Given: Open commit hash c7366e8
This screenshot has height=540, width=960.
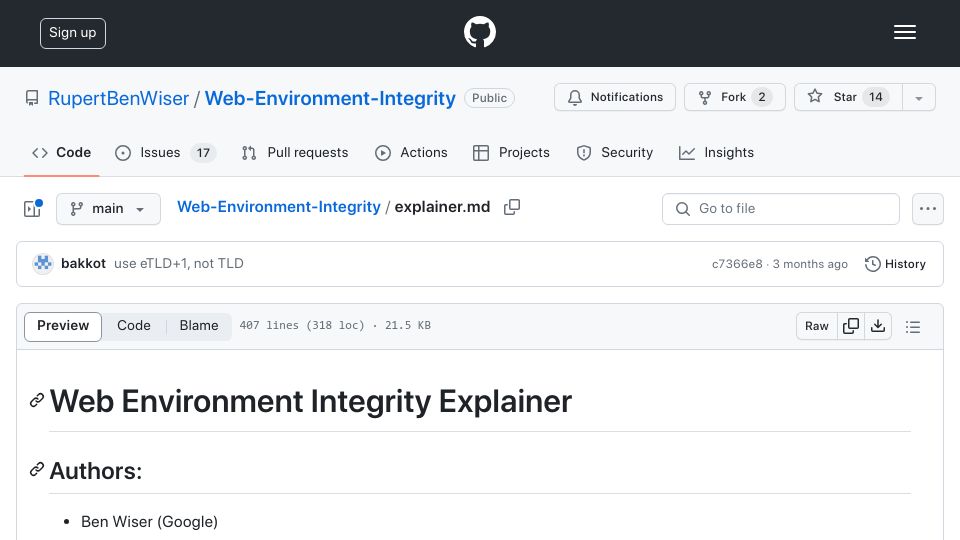Looking at the screenshot, I should [x=737, y=264].
